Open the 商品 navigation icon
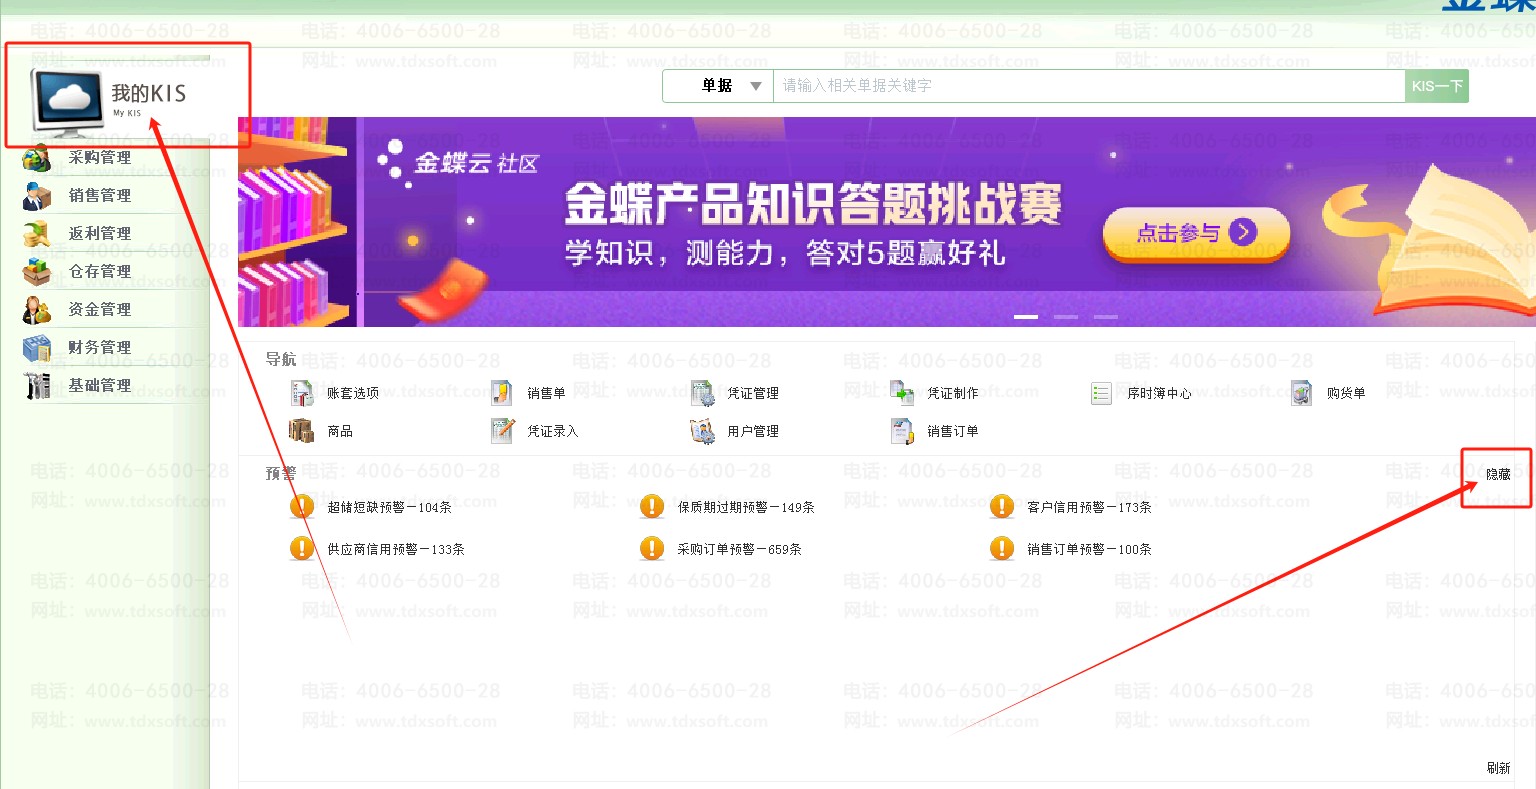This screenshot has height=789, width=1536. (302, 431)
